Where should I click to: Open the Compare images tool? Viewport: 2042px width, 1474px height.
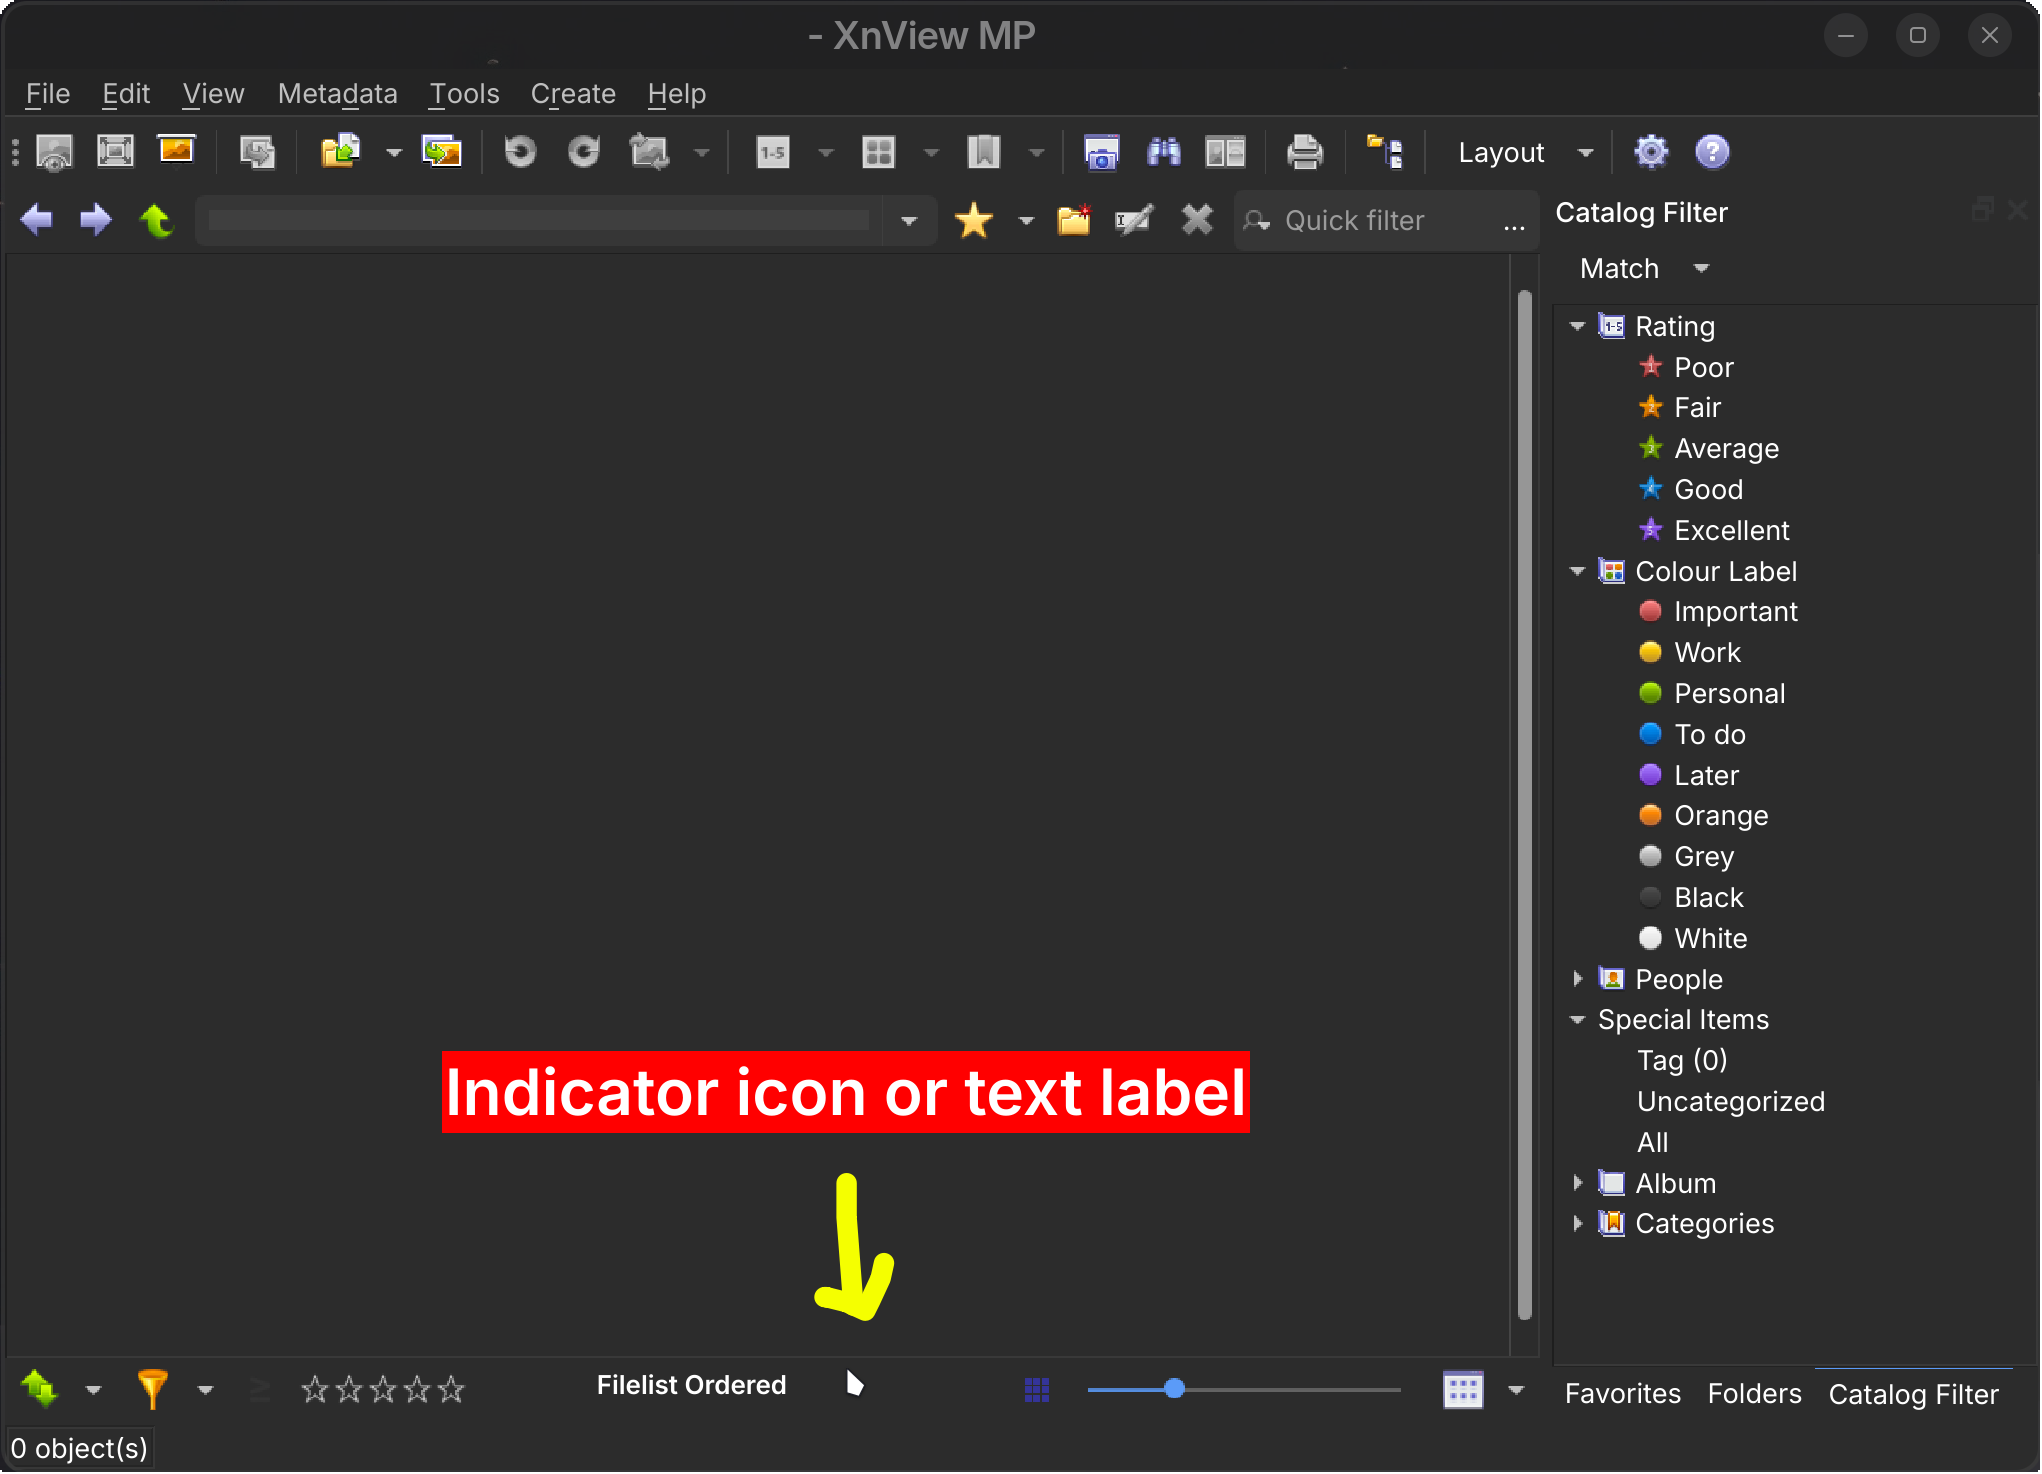(x=1225, y=152)
